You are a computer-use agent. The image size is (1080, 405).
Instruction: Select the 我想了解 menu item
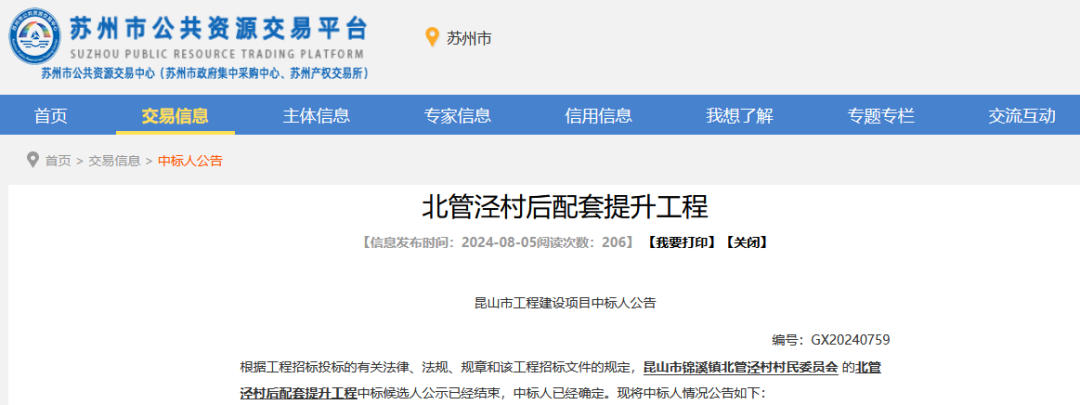739,115
